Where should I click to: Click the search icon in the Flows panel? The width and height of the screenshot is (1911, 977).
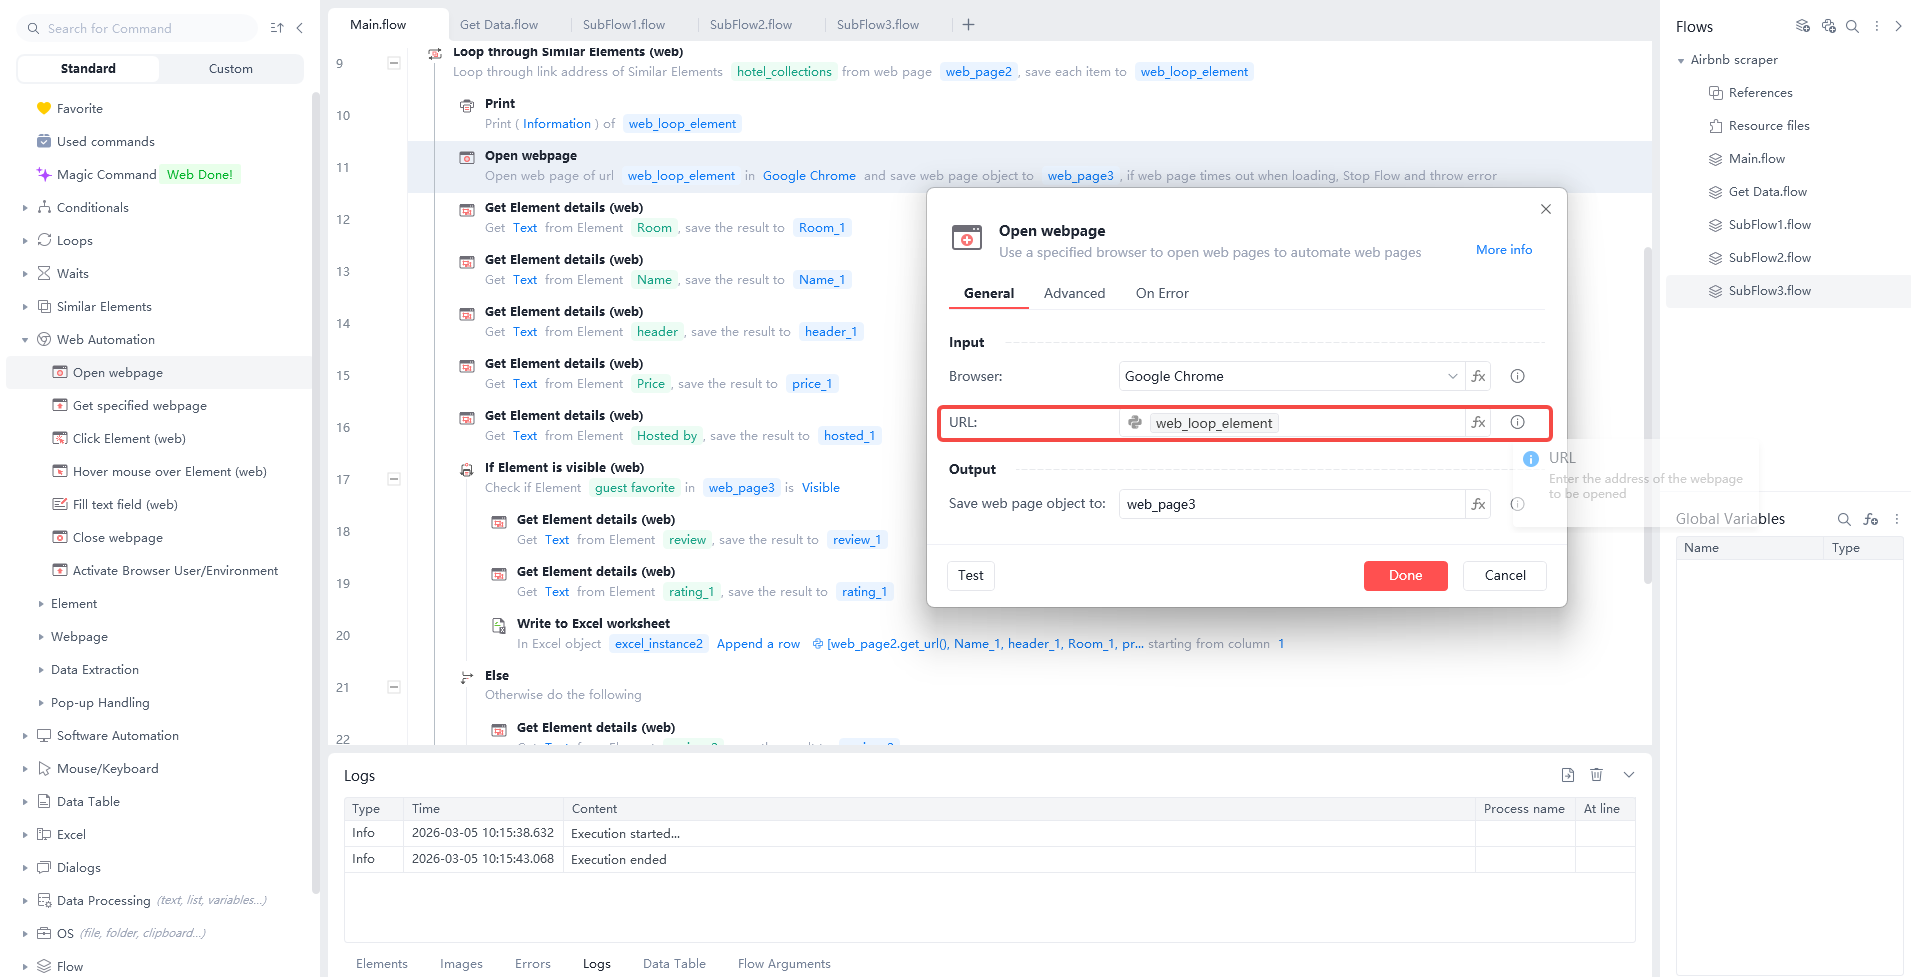click(x=1852, y=26)
